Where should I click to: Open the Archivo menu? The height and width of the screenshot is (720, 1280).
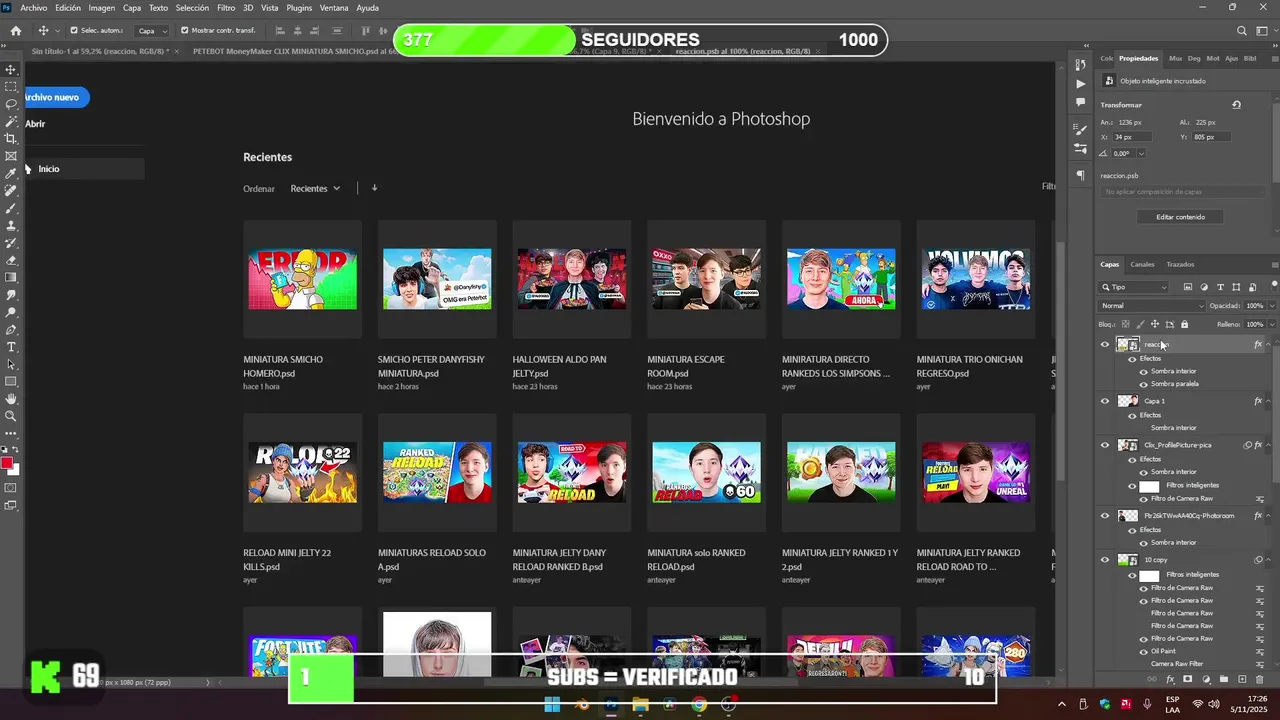(33, 8)
